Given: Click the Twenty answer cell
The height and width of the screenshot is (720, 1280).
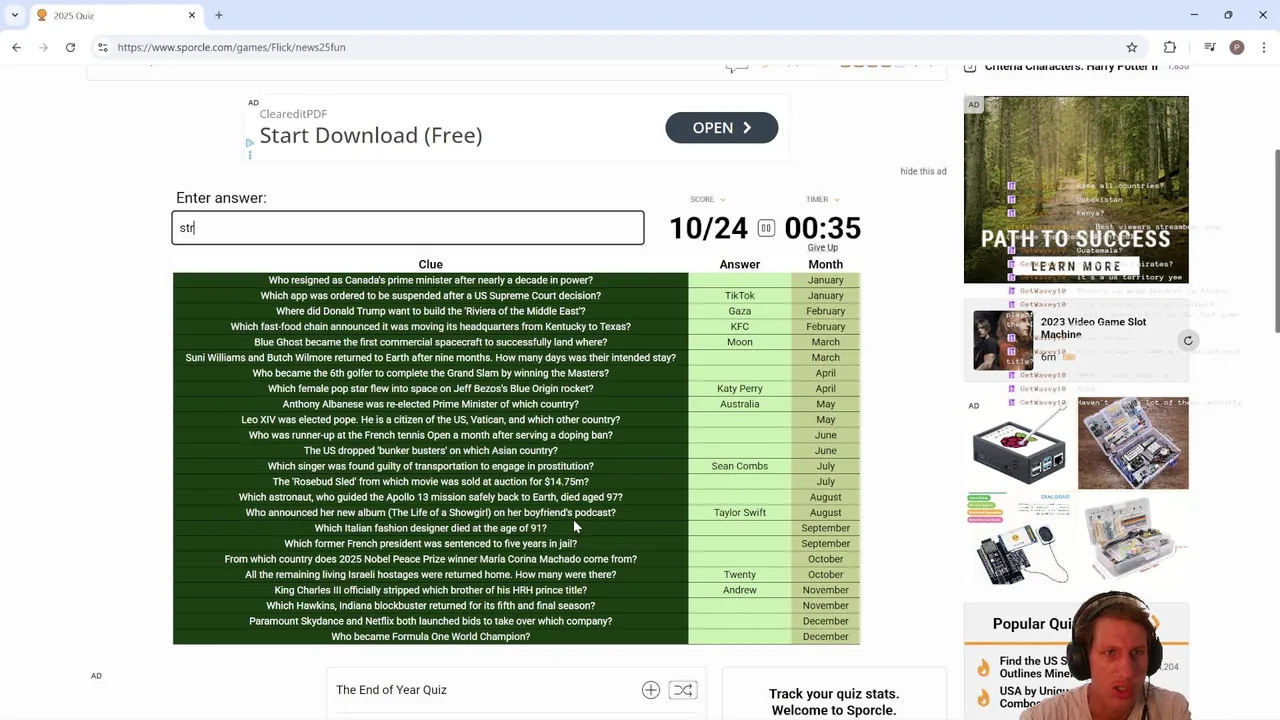Looking at the screenshot, I should coord(740,575).
